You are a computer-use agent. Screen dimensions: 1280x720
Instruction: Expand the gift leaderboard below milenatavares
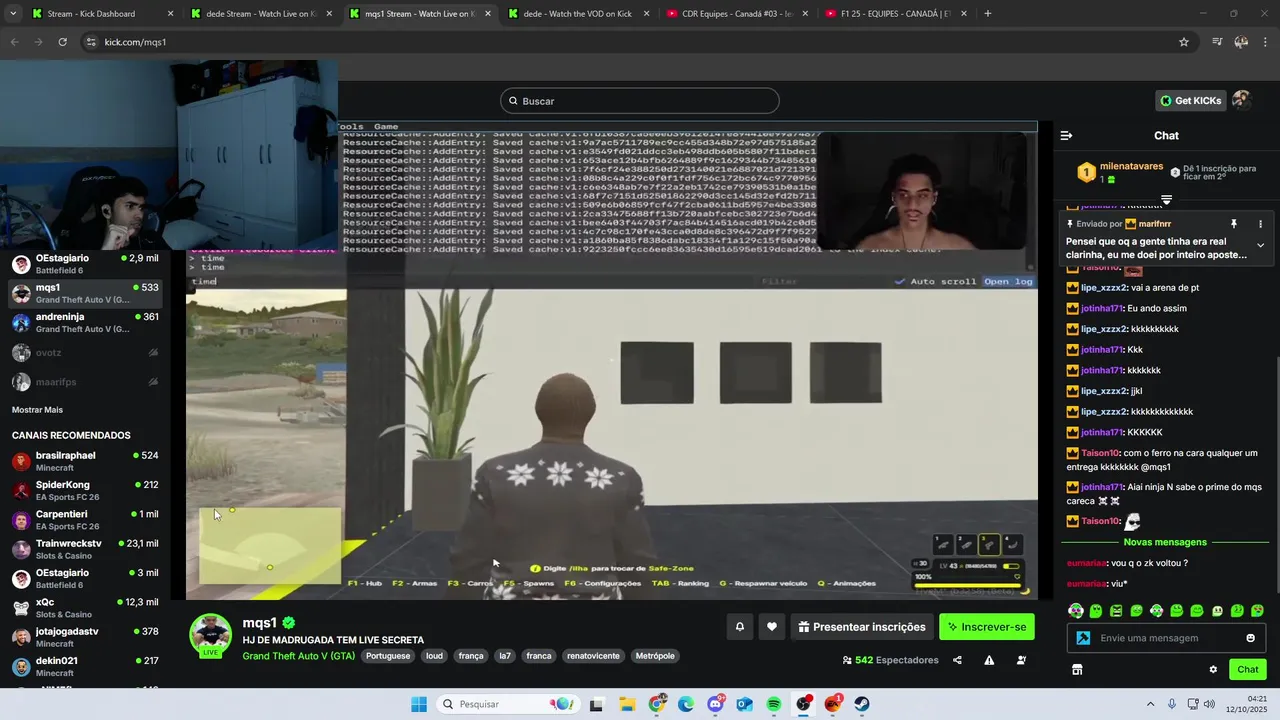(1166, 200)
